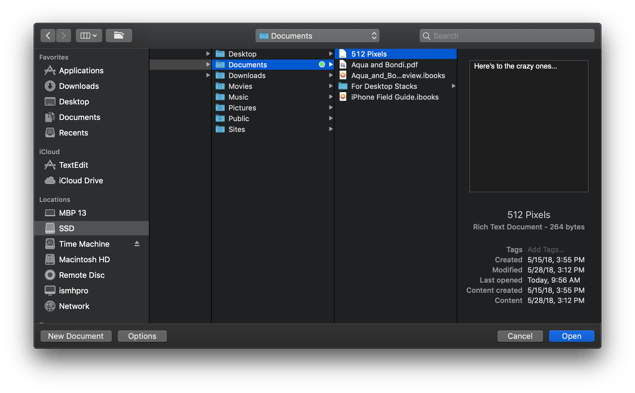Select iPhone Field Guide.ibooks
This screenshot has width=635, height=393.
pos(396,97)
